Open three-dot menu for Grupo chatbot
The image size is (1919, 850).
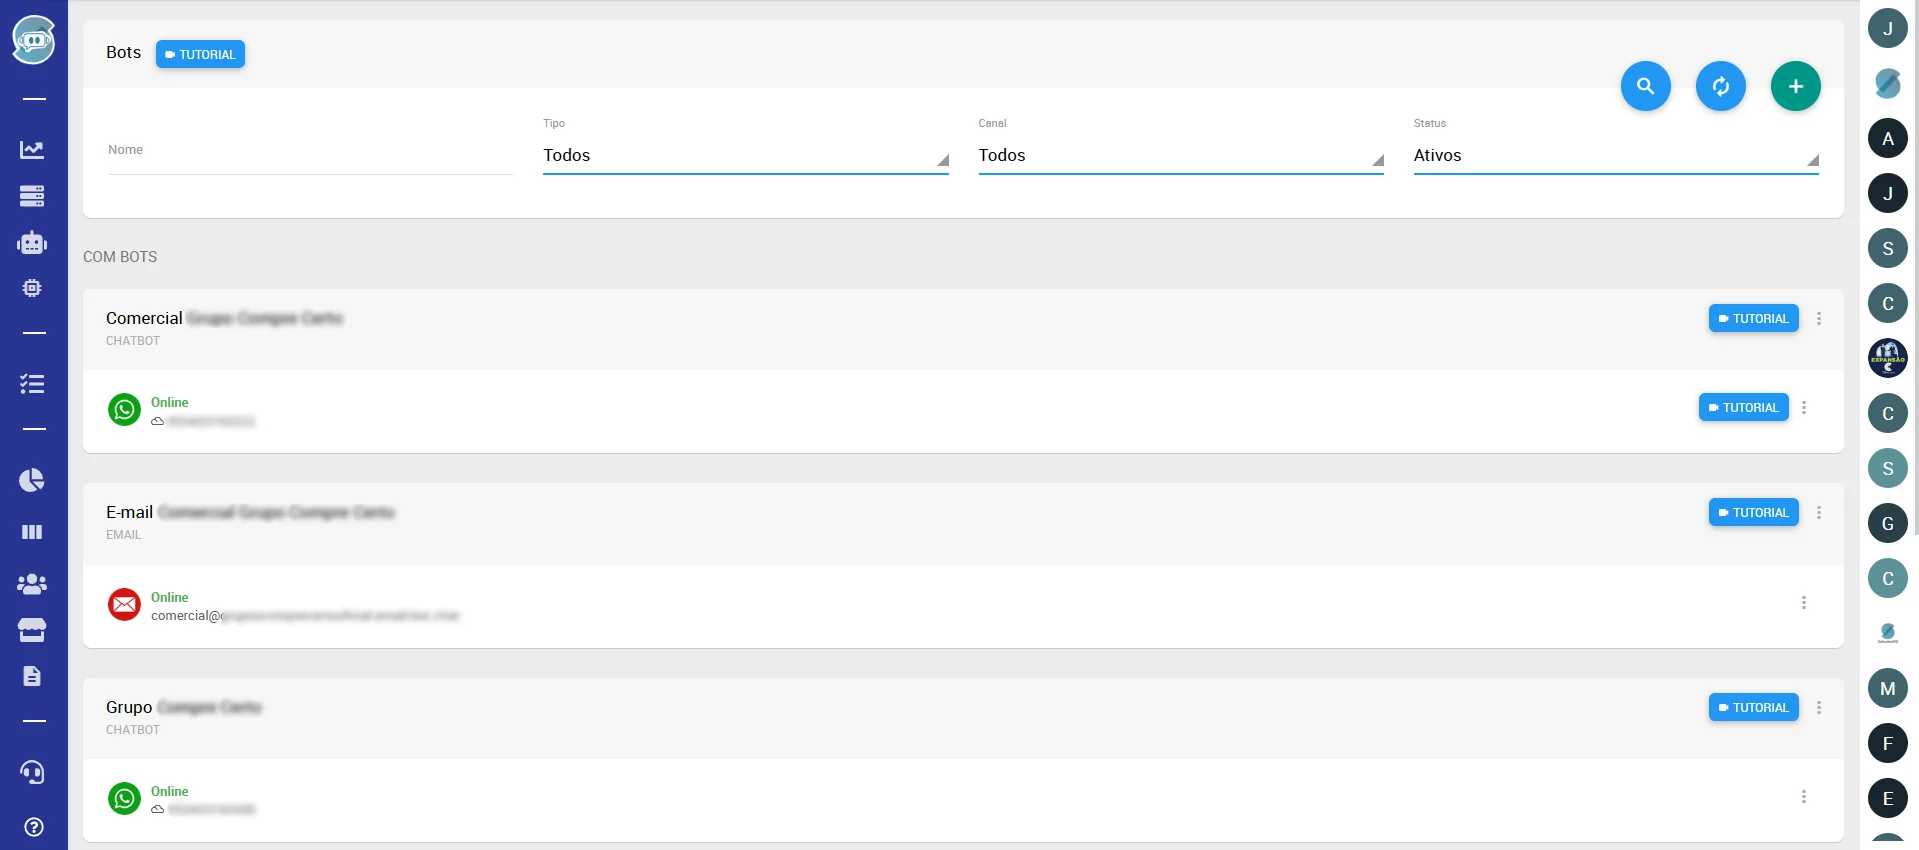pyautogui.click(x=1818, y=707)
